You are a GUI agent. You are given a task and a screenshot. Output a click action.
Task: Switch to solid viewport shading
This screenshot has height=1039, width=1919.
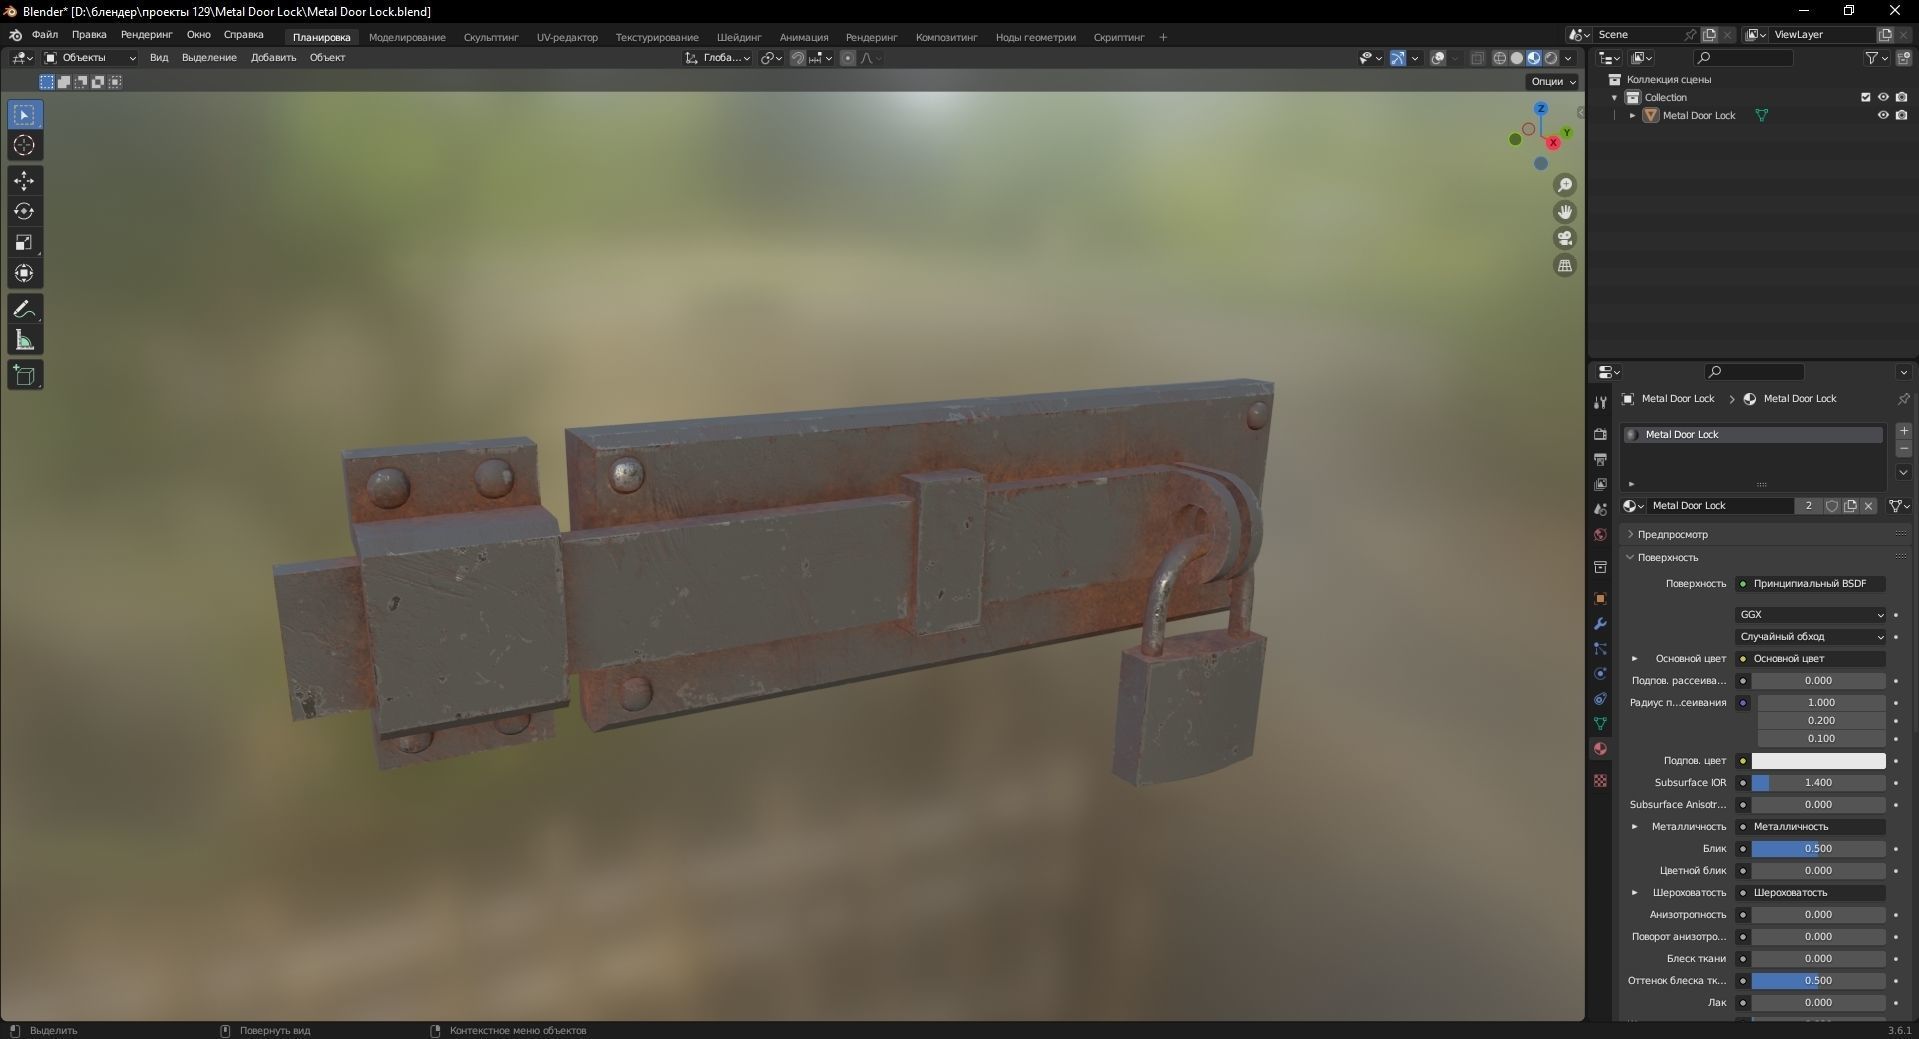point(1516,58)
